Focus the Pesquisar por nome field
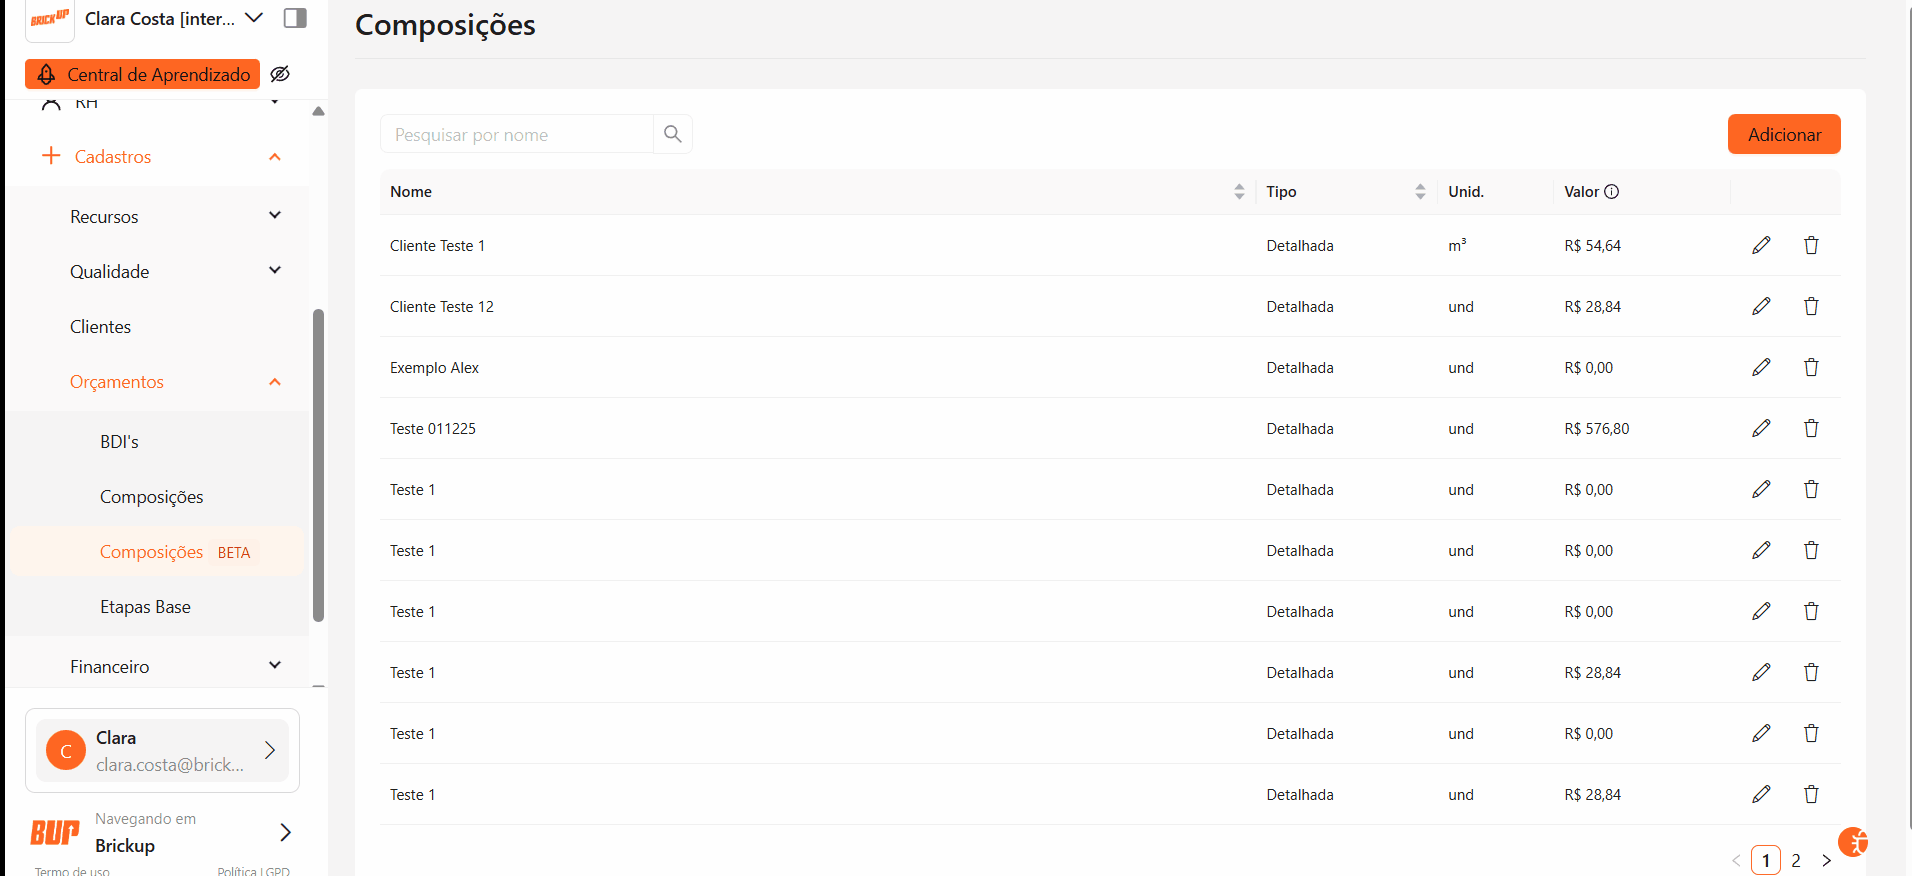1912x876 pixels. [516, 134]
